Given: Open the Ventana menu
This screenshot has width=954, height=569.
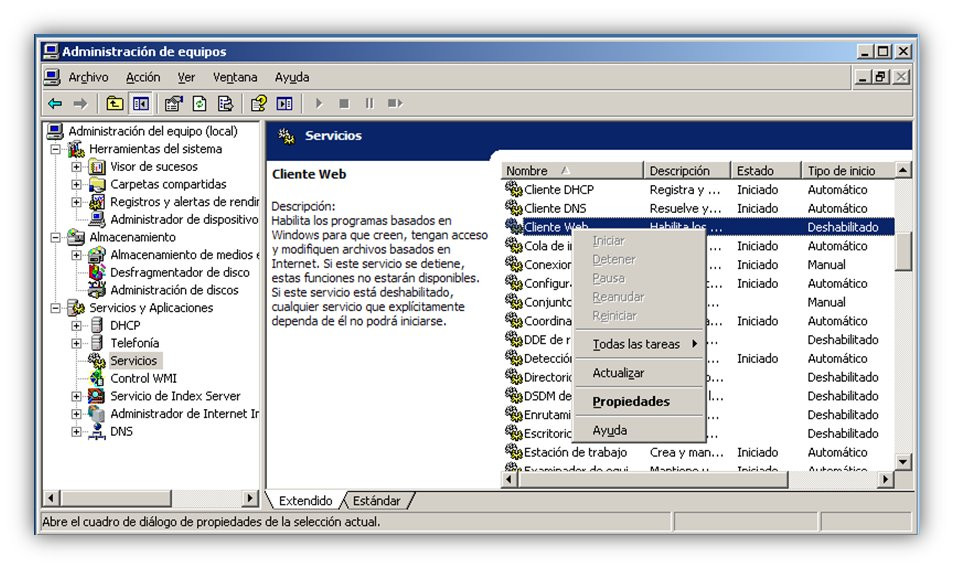Looking at the screenshot, I should point(235,77).
